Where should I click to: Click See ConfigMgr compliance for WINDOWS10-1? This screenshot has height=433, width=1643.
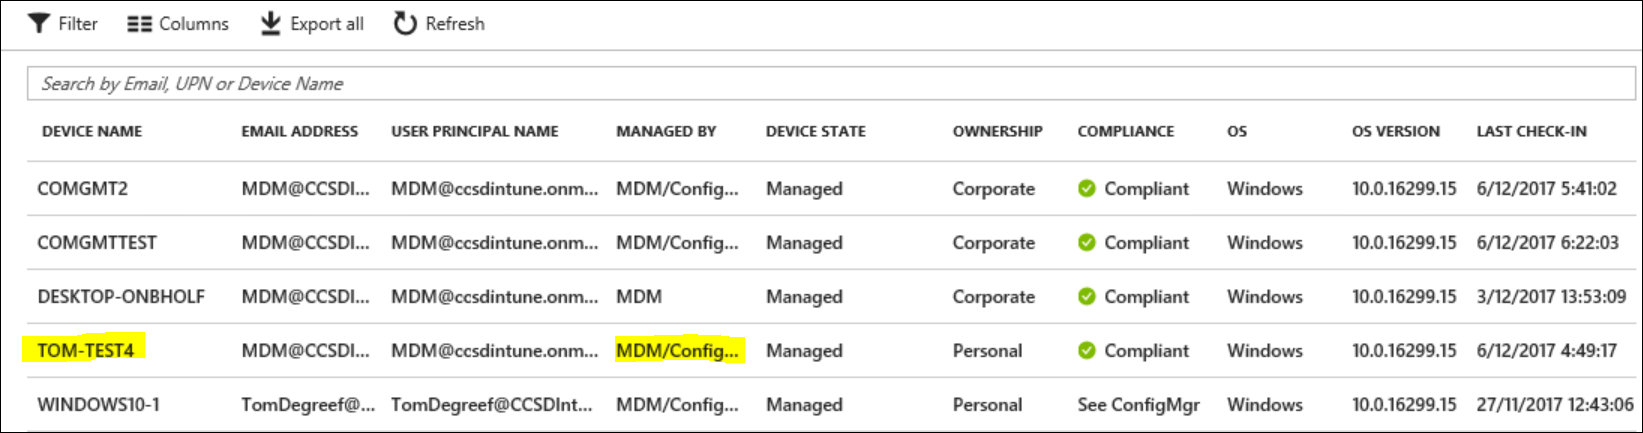point(1138,405)
